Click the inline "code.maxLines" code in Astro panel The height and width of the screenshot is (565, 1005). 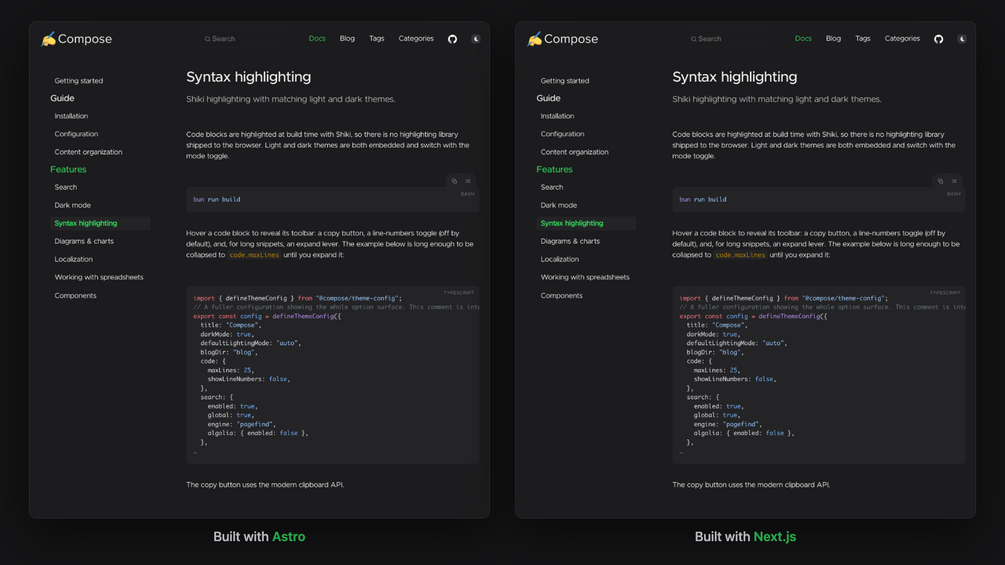coord(254,255)
